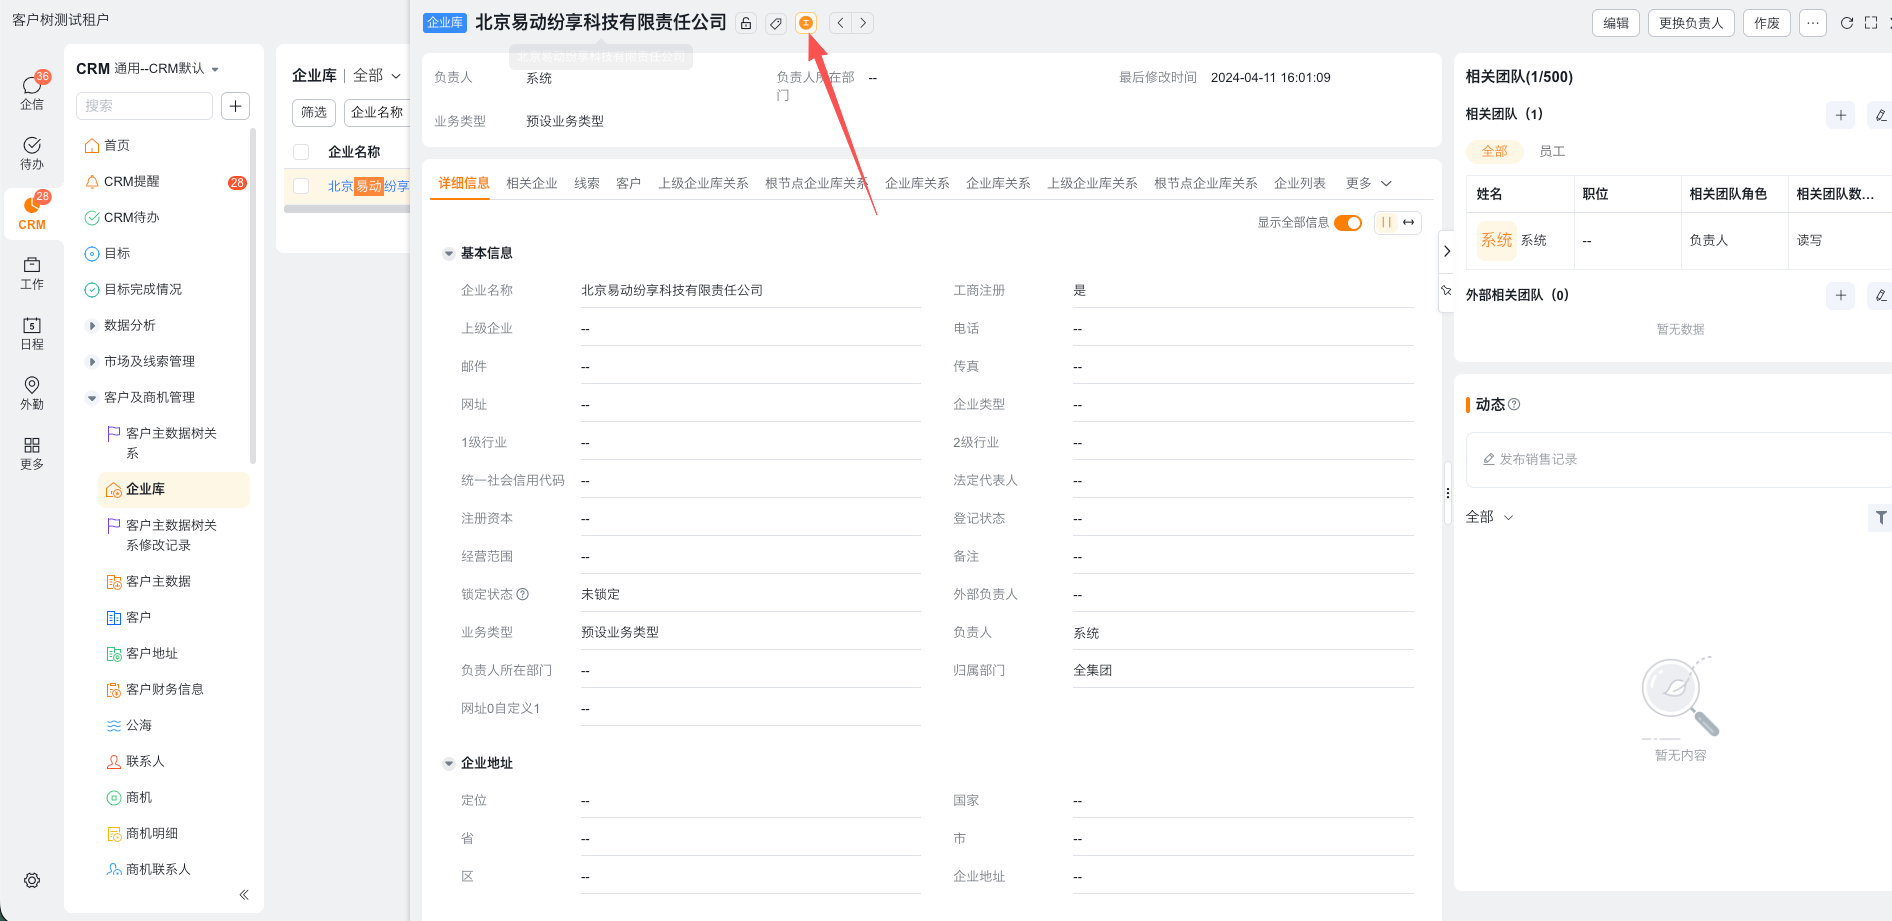Click 筛选 filter button

[314, 113]
